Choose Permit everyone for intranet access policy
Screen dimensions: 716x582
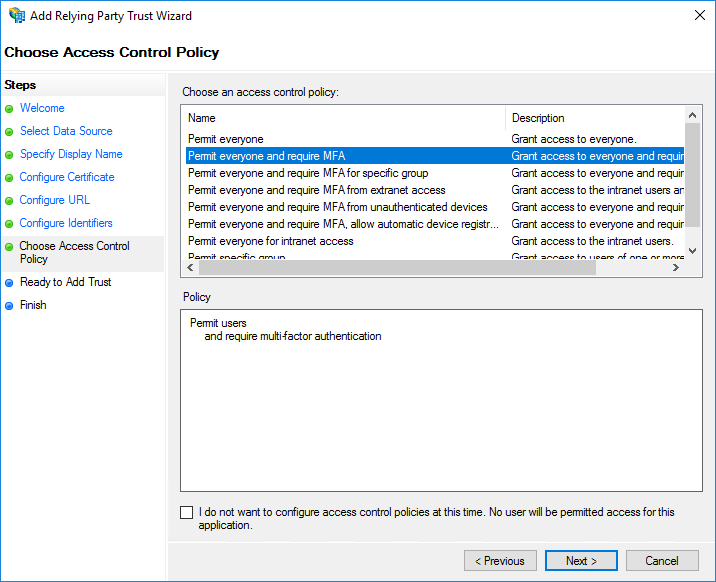(x=270, y=241)
